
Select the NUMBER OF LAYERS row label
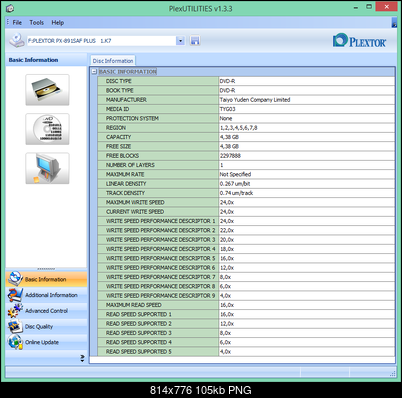click(130, 165)
